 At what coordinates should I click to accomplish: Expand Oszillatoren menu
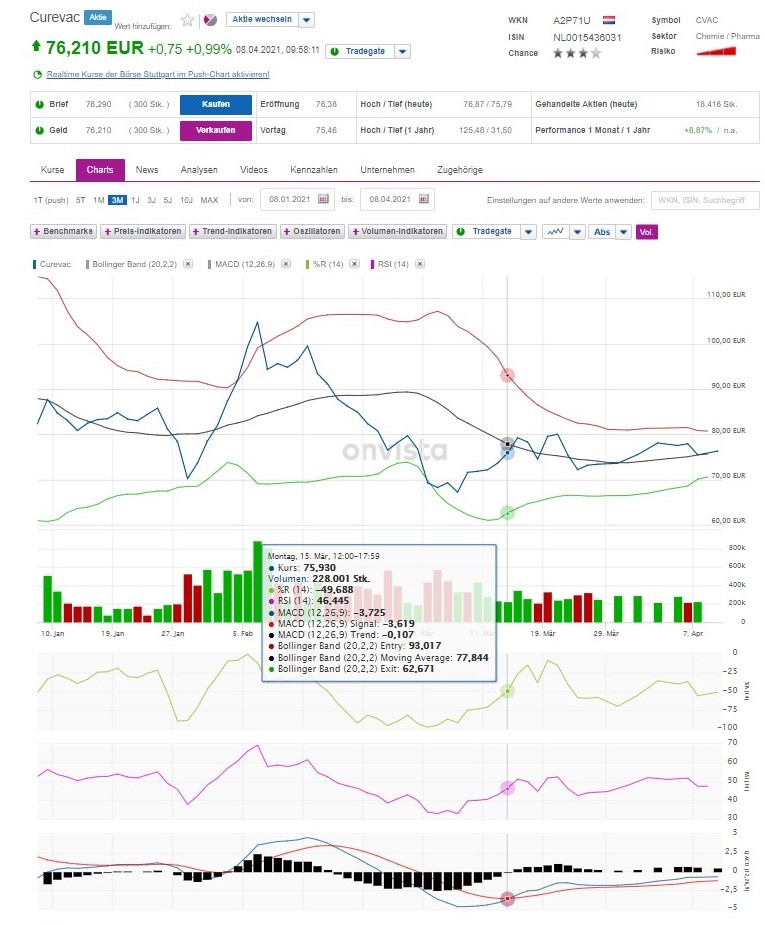pyautogui.click(x=313, y=232)
